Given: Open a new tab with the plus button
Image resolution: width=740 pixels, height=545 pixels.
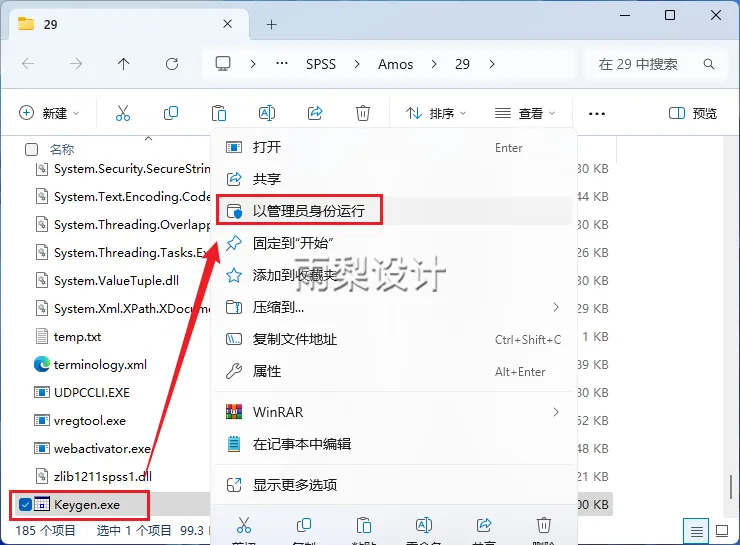Looking at the screenshot, I should click(271, 25).
